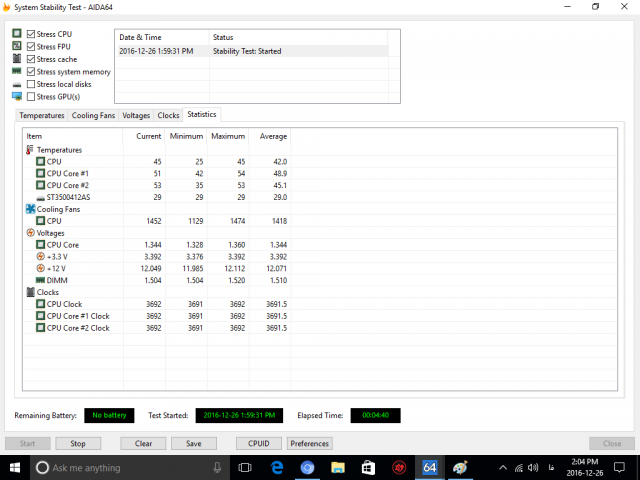This screenshot has height=480, width=640.
Task: Enable the Stress GPU(s) checkbox
Action: coord(32,97)
